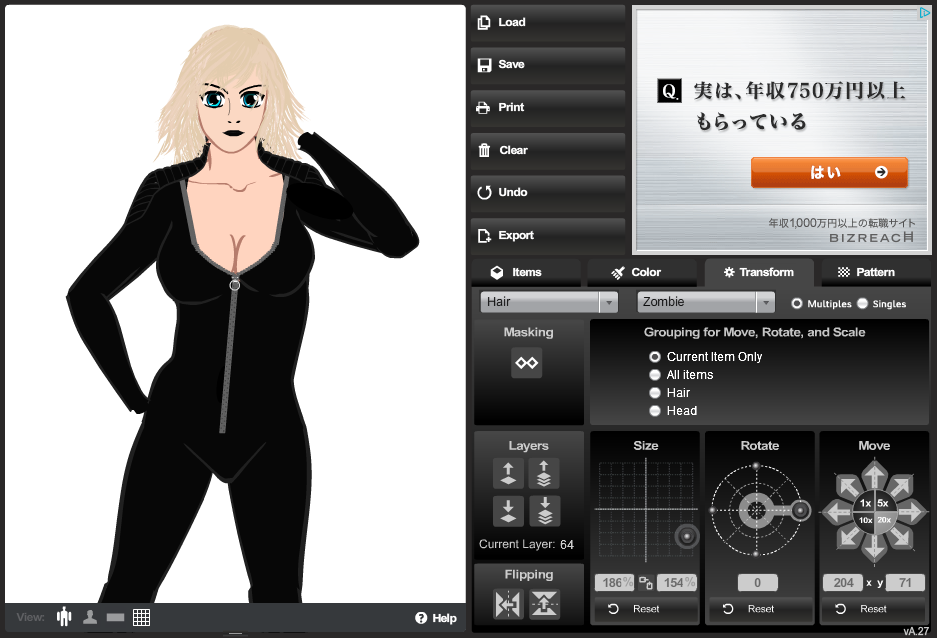
Task: Switch to full body view
Action: 65,617
